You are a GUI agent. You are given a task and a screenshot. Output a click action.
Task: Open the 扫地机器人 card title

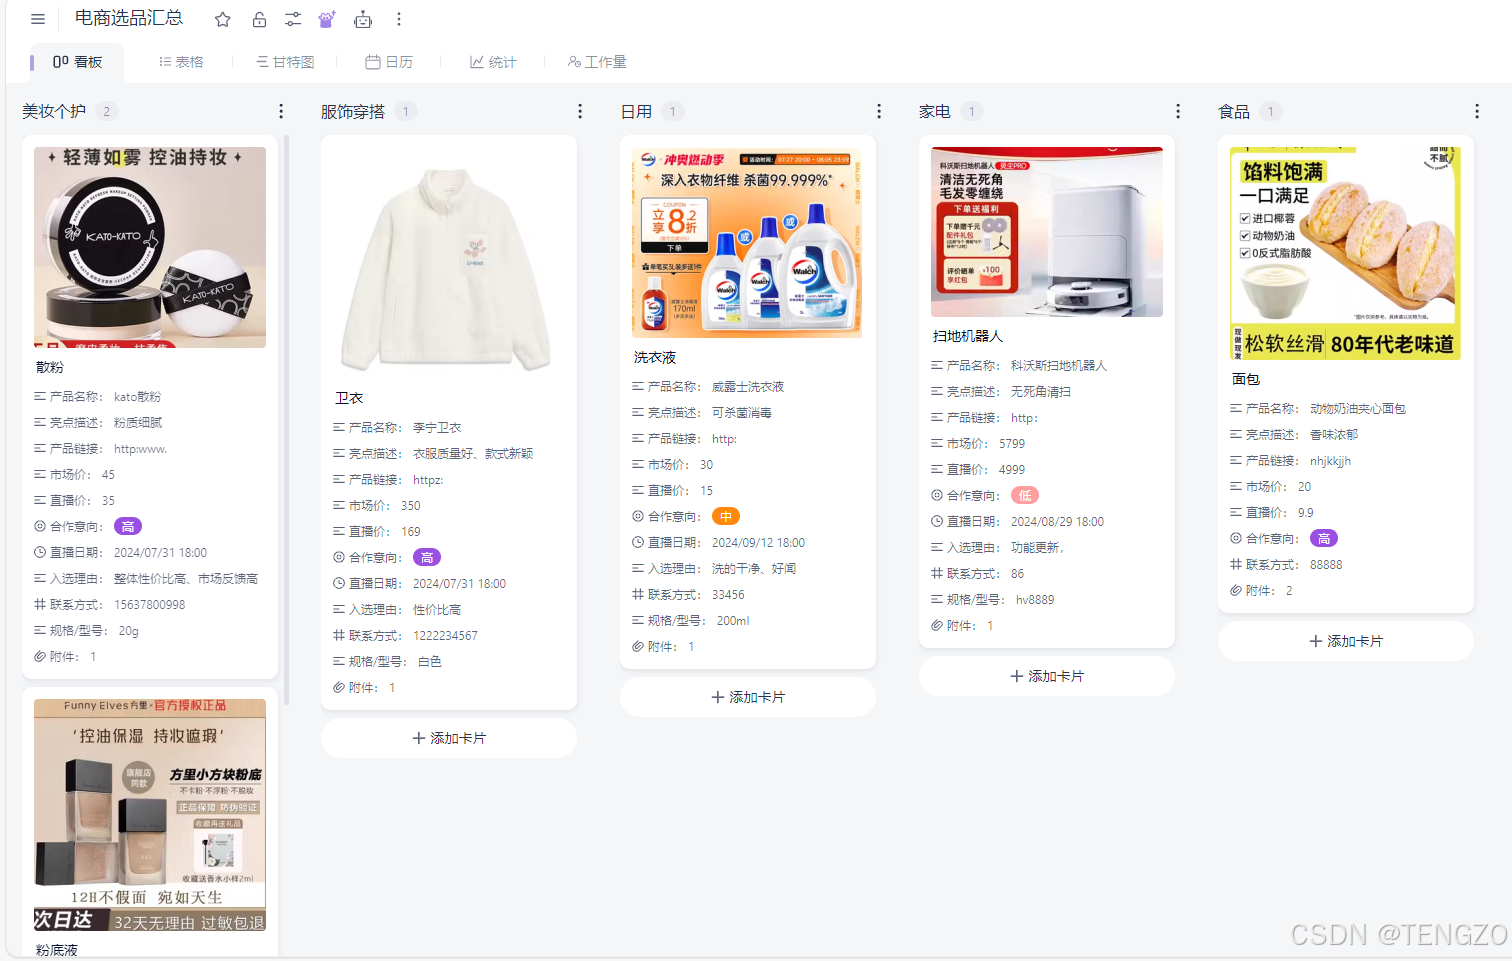(968, 336)
